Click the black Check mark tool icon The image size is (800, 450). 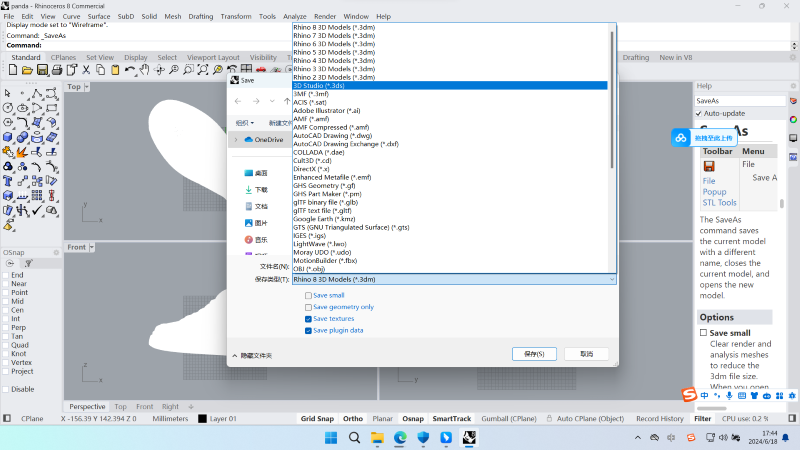[37, 210]
